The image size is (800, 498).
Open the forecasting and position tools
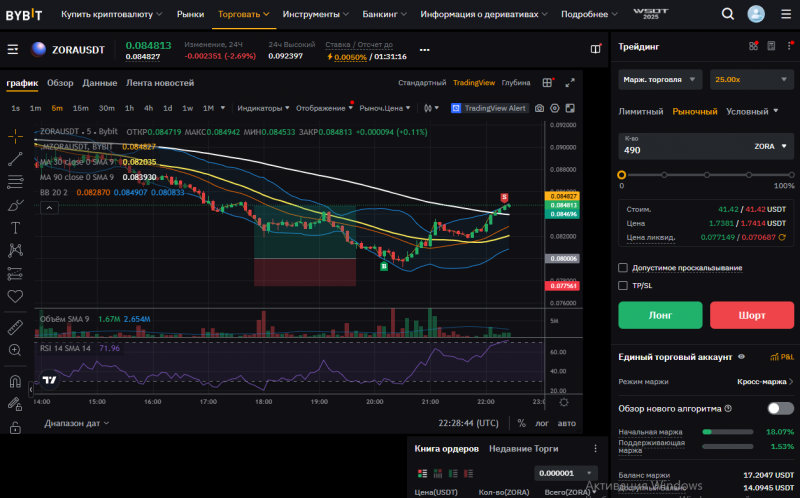[15, 273]
